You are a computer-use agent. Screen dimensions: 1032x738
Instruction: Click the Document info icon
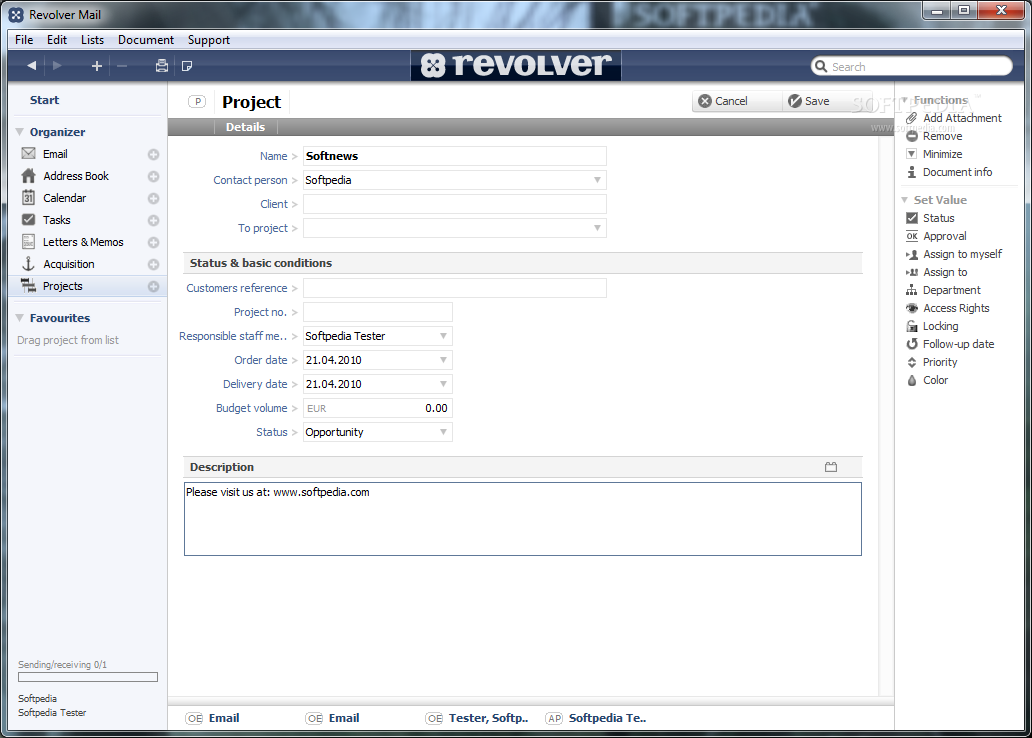(912, 172)
